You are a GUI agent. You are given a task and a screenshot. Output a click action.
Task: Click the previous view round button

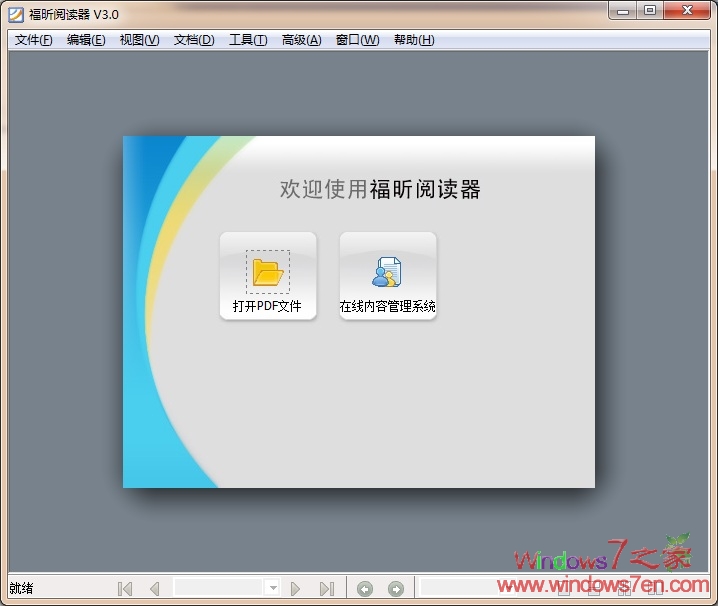coord(365,589)
